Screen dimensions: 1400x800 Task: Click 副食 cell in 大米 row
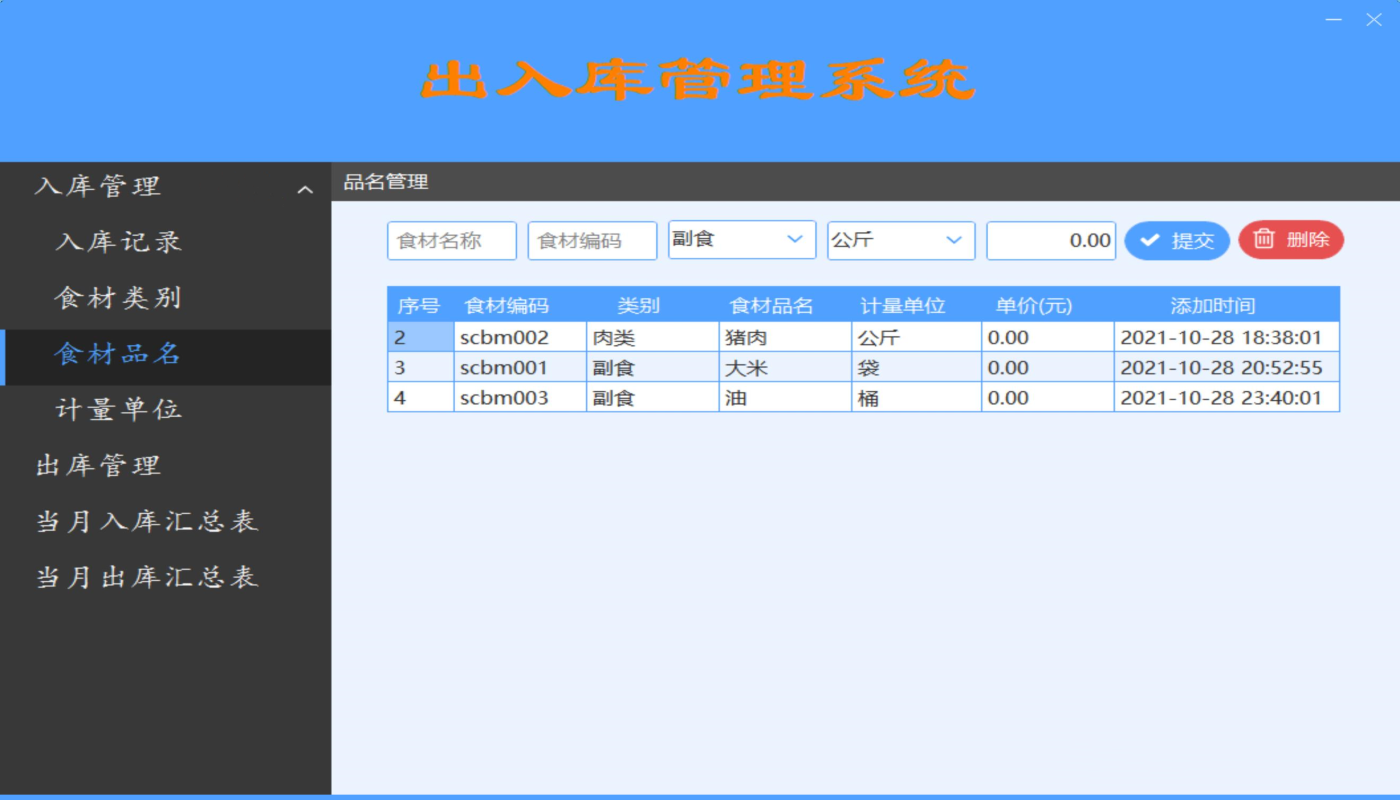tap(652, 367)
